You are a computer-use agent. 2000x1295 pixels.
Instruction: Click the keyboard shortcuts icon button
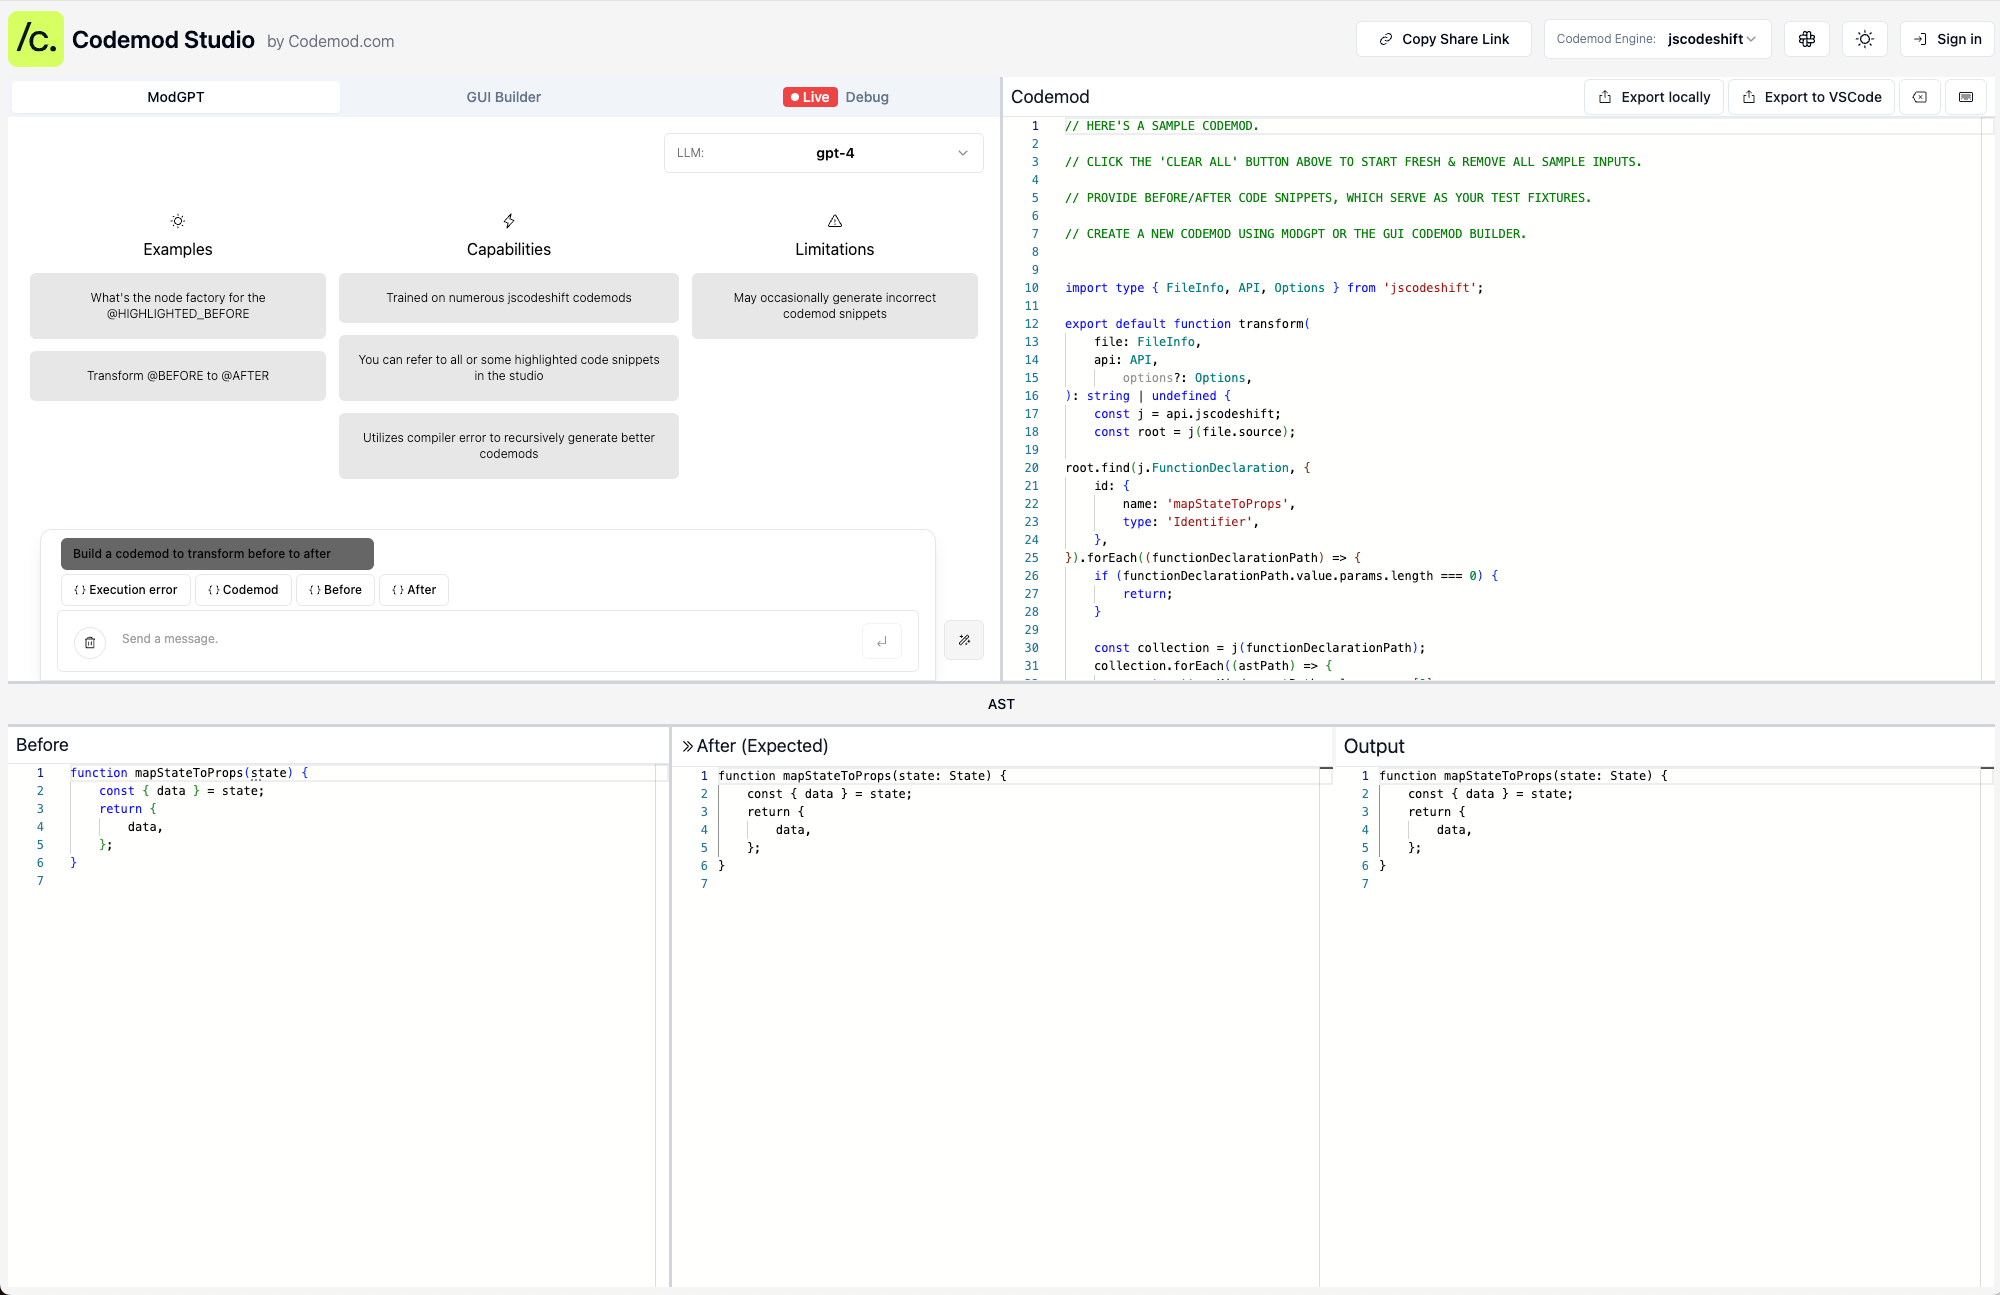click(1965, 97)
